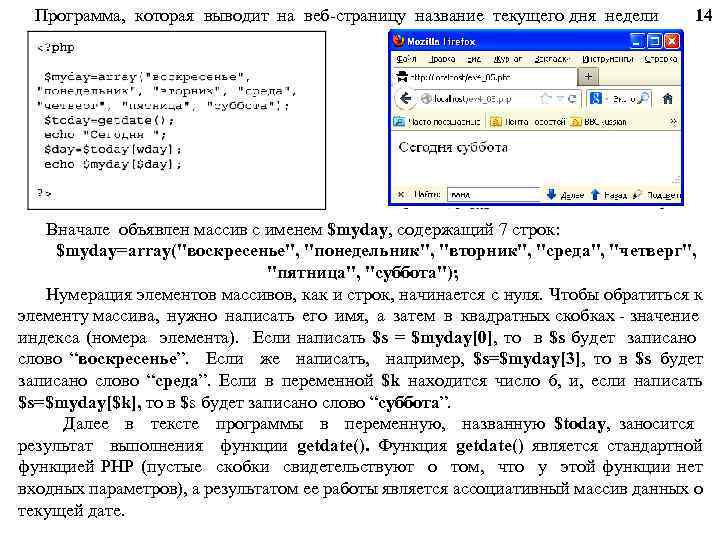Screen dimensions: 720x540
Task: Close the Mozilla Firefox window
Action: click(x=672, y=41)
